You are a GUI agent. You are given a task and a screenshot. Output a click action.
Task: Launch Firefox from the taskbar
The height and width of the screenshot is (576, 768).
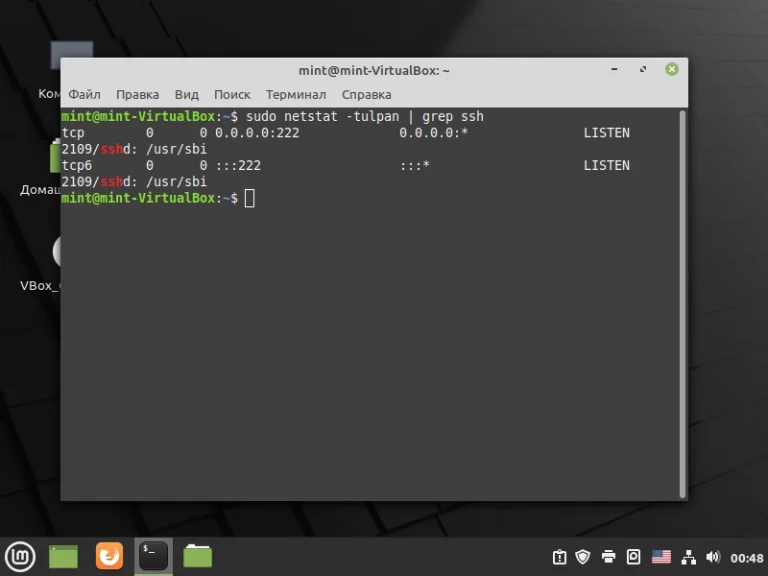point(109,556)
